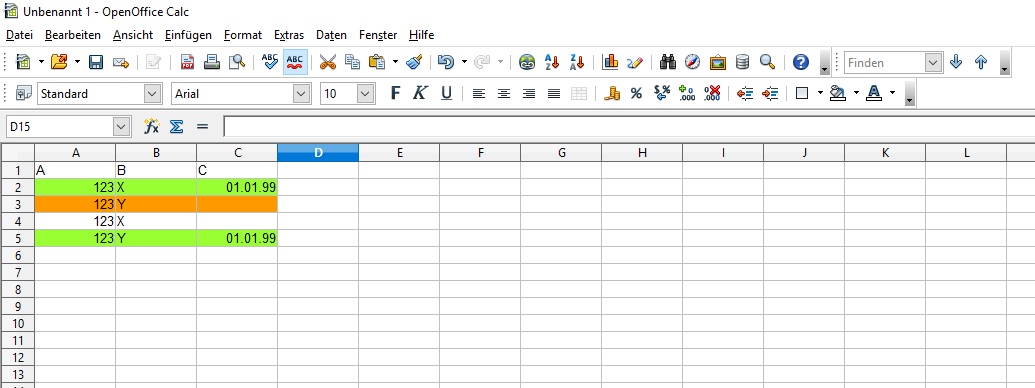
Task: Paste from clipboard
Action: tap(377, 62)
